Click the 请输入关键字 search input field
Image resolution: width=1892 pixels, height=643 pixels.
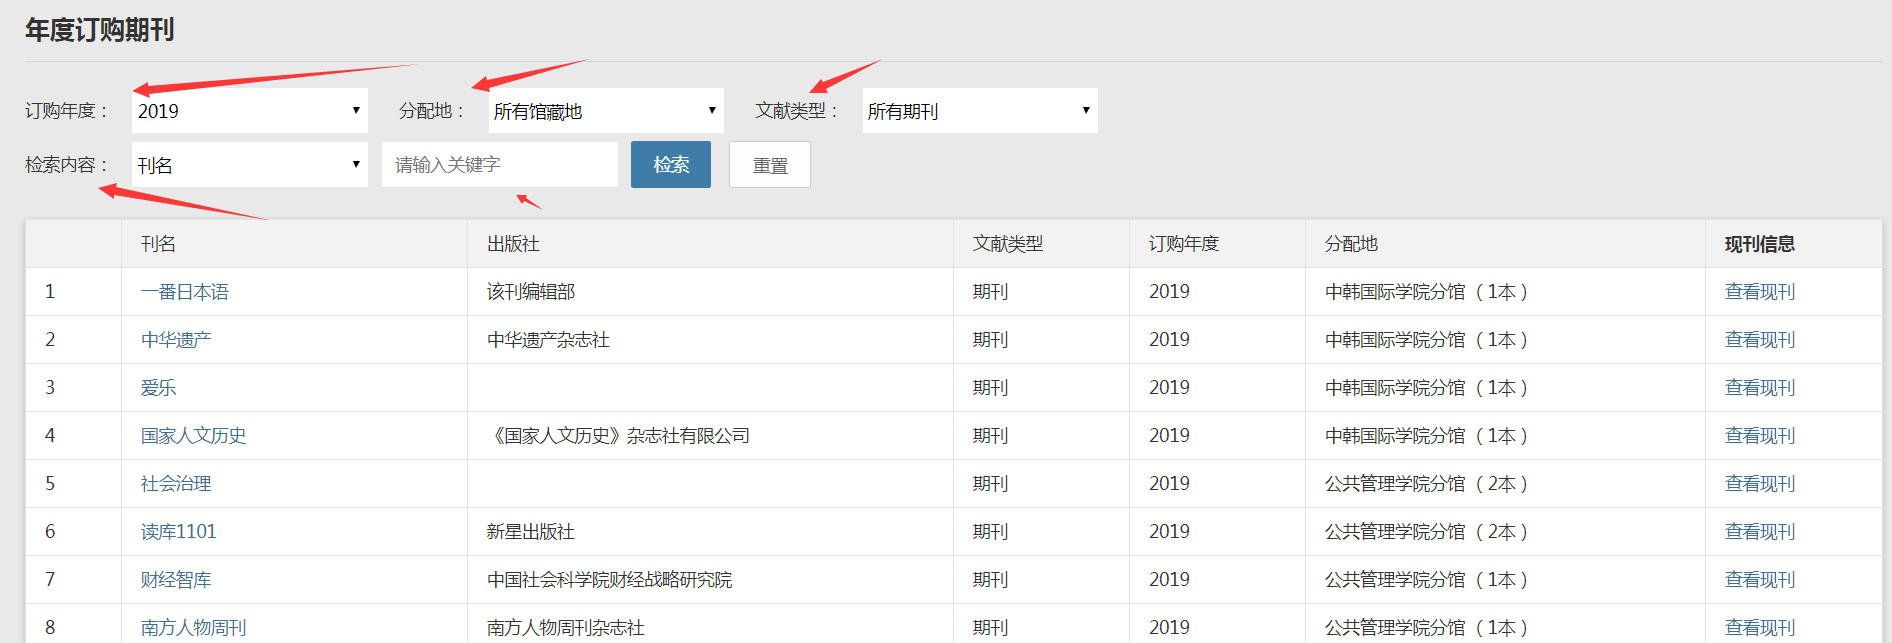(x=499, y=165)
